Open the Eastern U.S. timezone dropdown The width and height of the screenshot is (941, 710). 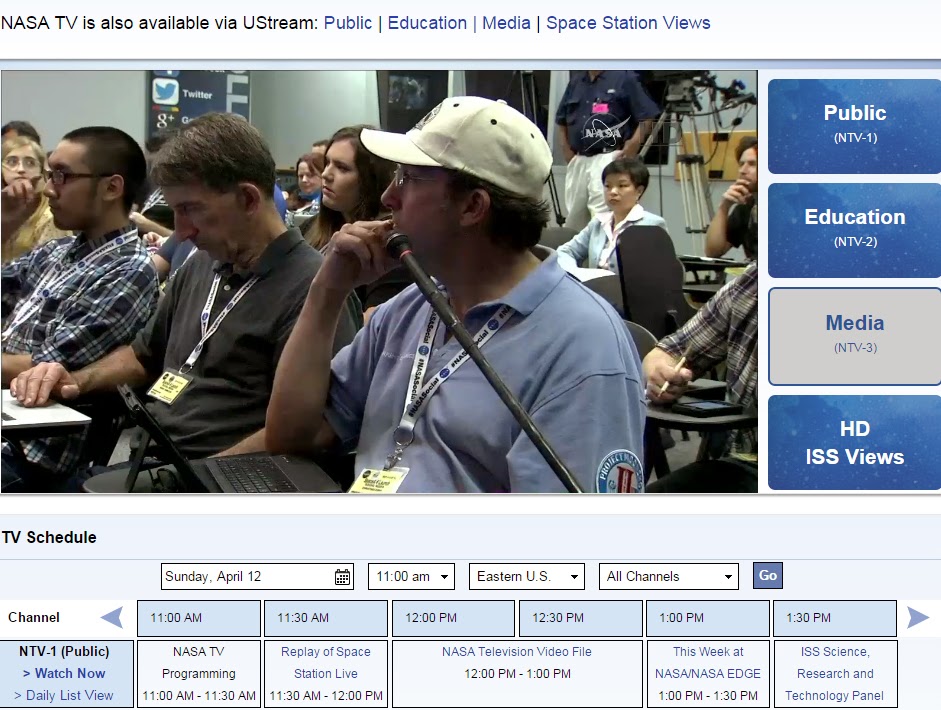point(527,577)
